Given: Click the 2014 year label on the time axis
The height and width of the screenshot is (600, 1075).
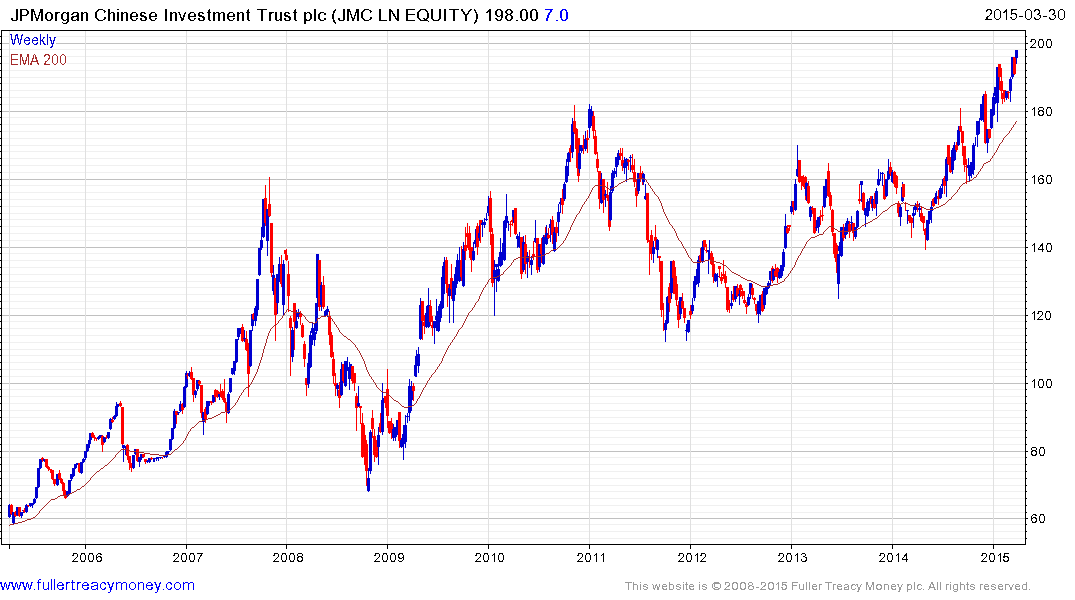Looking at the screenshot, I should 893,557.
